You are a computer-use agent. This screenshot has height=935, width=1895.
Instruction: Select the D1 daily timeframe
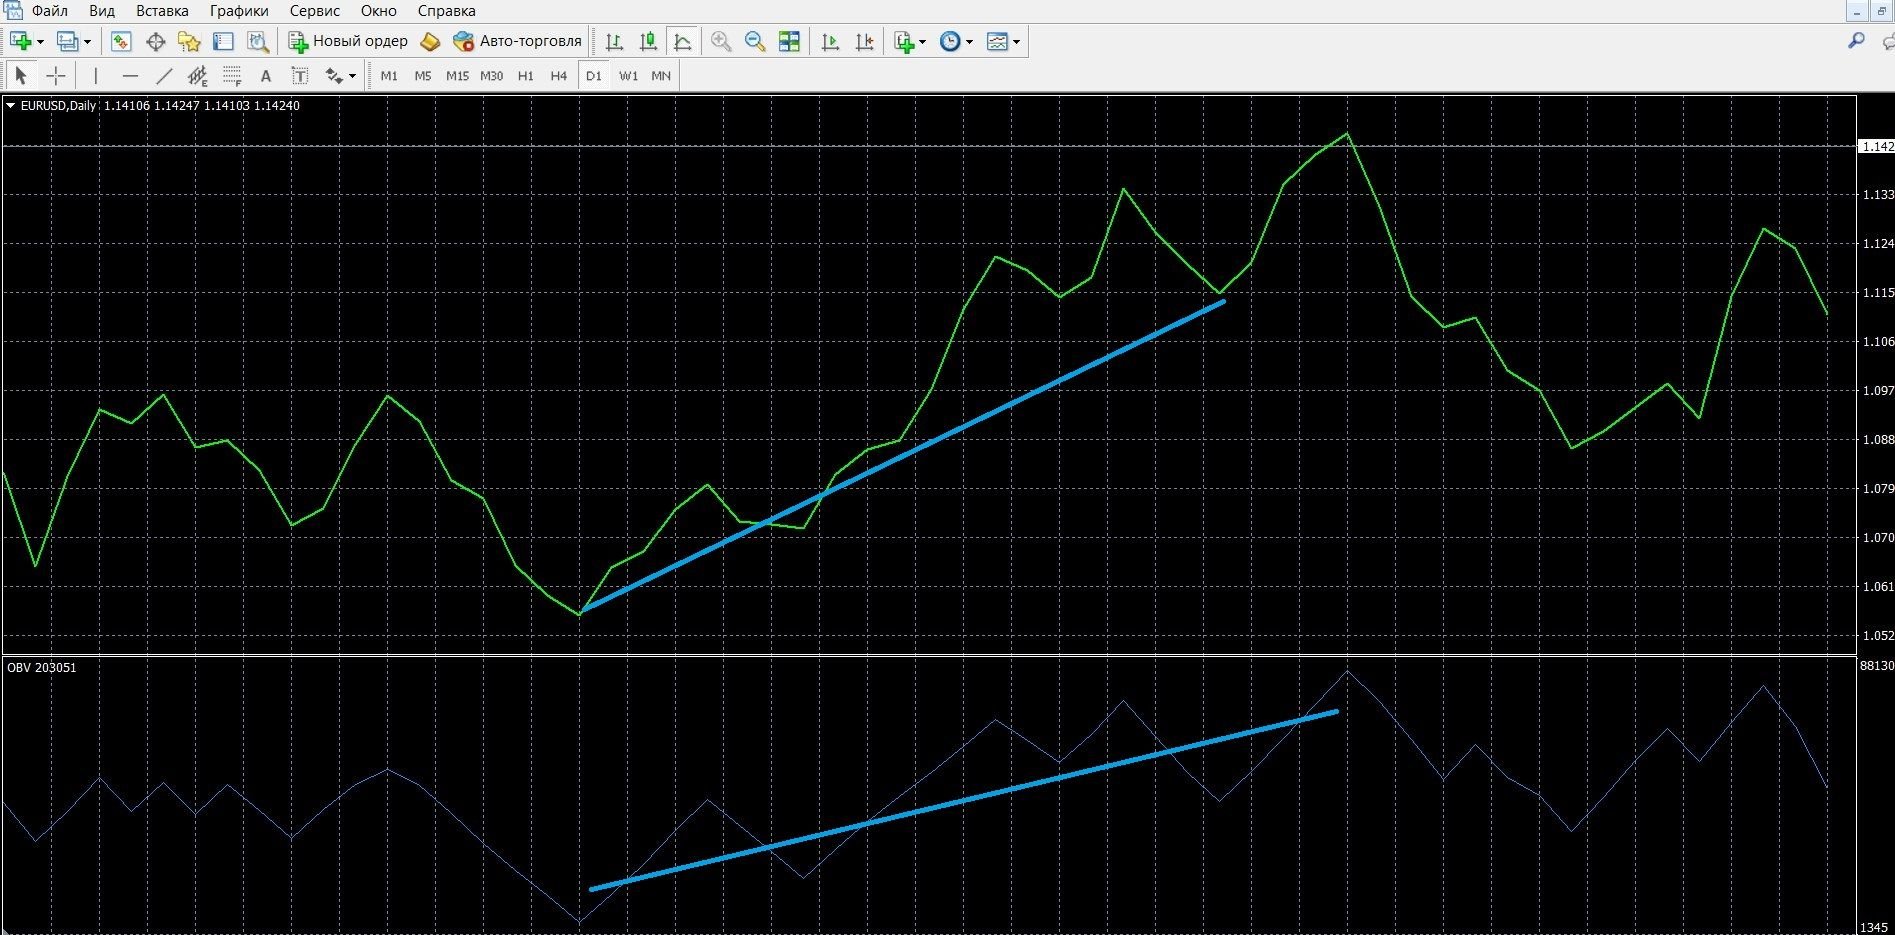click(x=594, y=75)
